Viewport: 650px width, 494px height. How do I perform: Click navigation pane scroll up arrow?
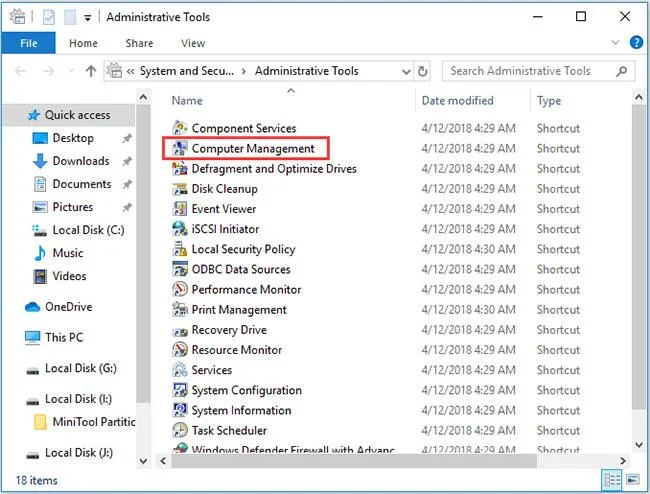coord(143,98)
